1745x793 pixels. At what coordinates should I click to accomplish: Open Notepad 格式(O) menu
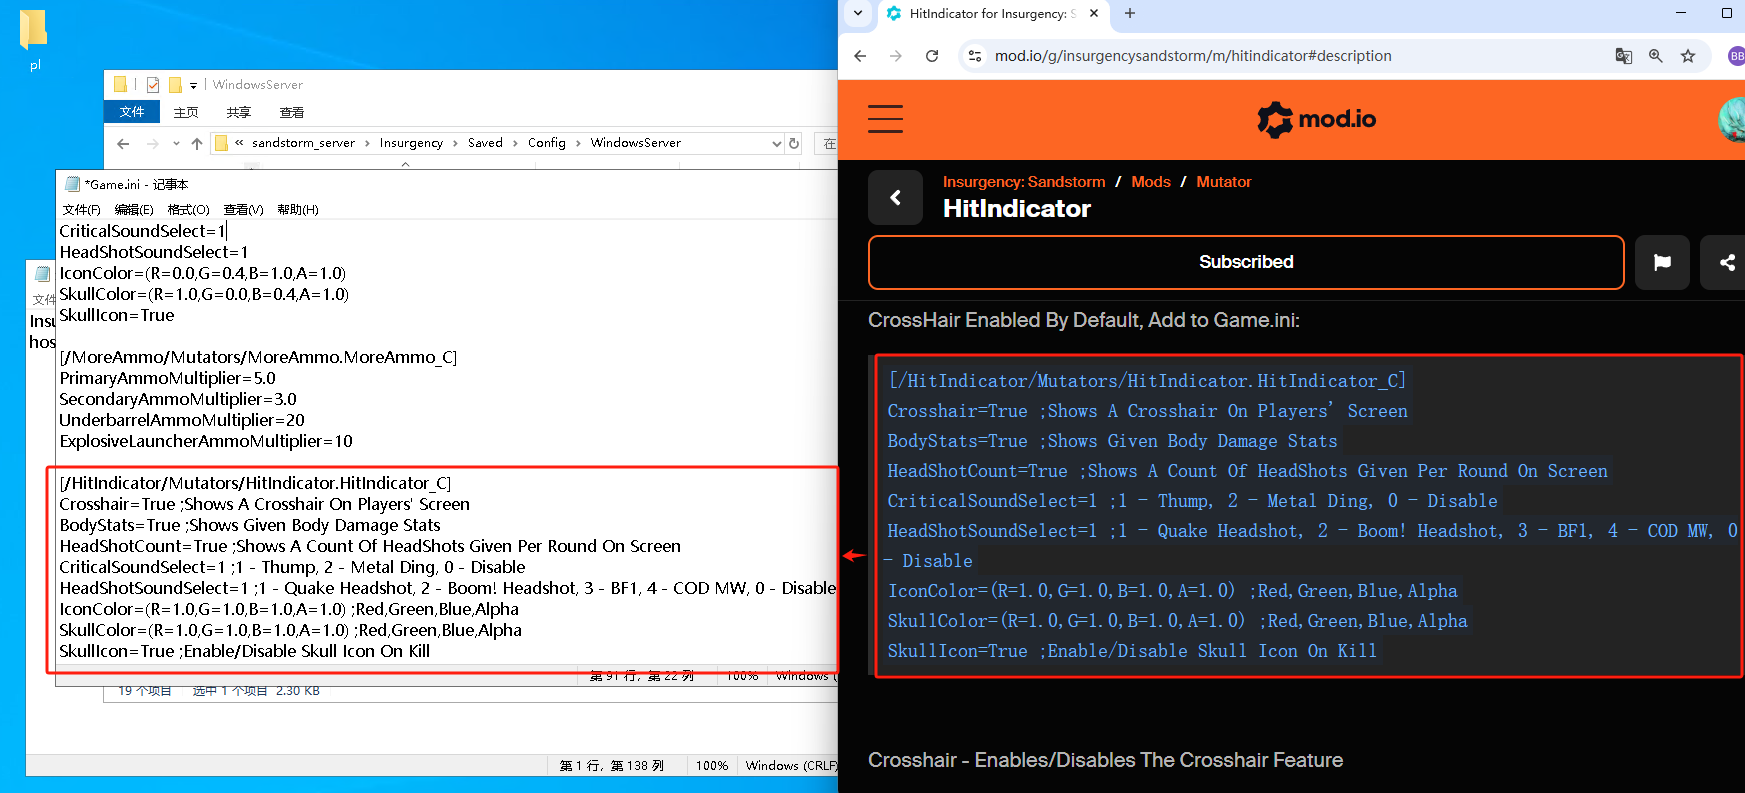point(188,210)
